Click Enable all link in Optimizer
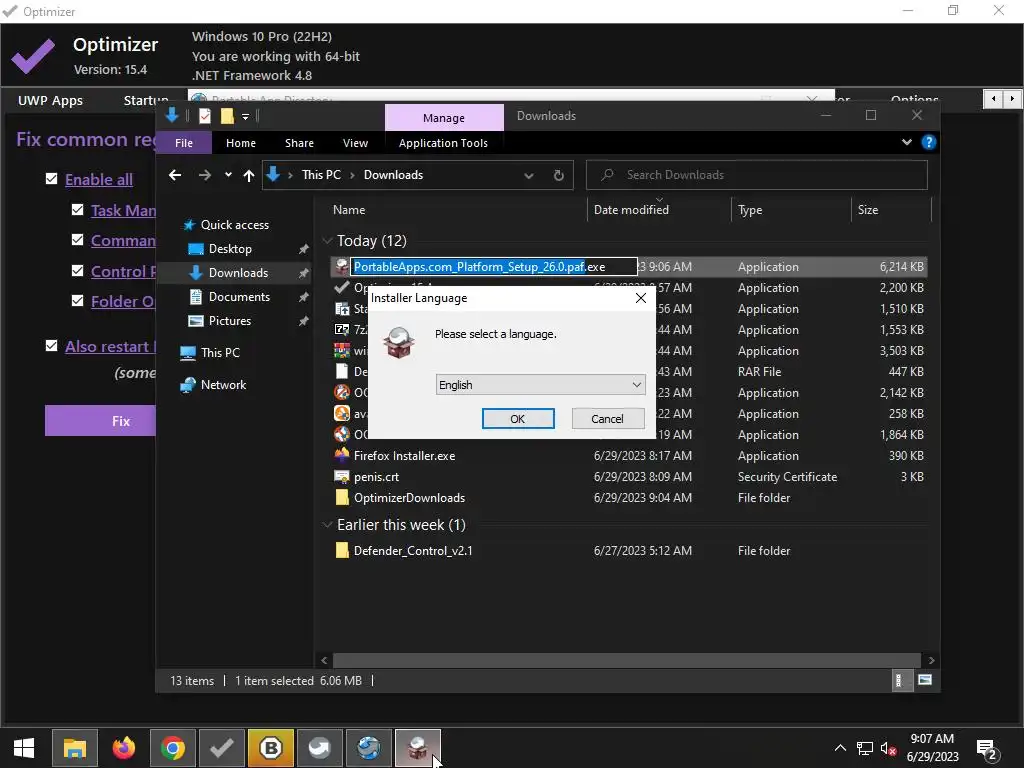Viewport: 1024px width, 768px height. pyautogui.click(x=99, y=180)
